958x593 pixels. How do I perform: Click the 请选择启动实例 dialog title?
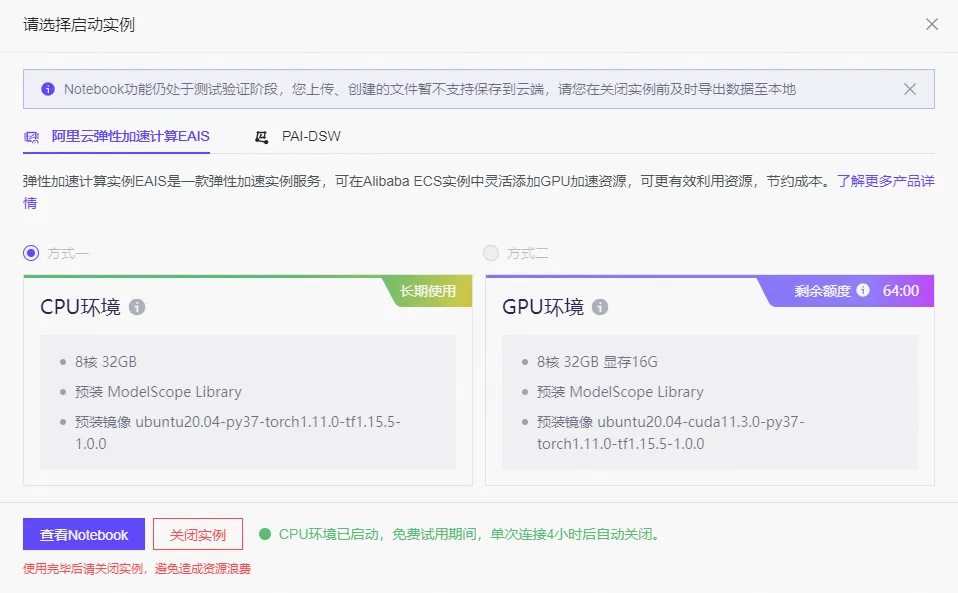pyautogui.click(x=79, y=25)
